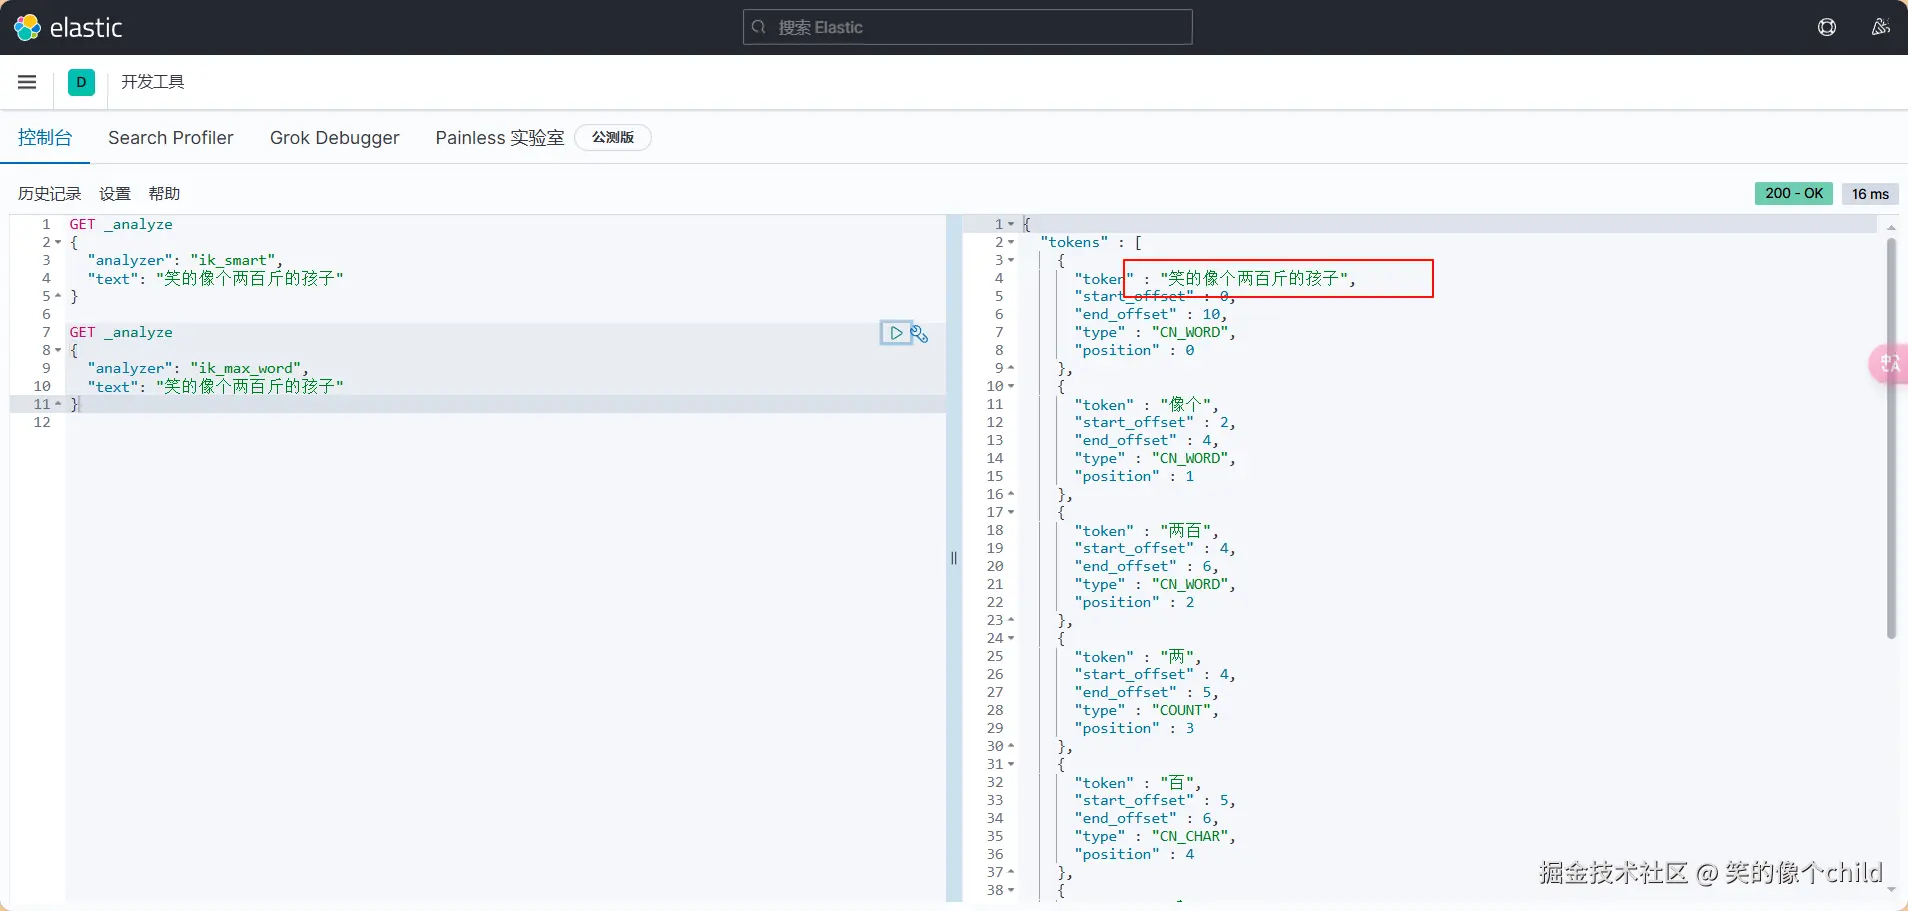Toggle editor fold arrow at line 5
Viewport: 1908px width, 911px height.
(58, 297)
